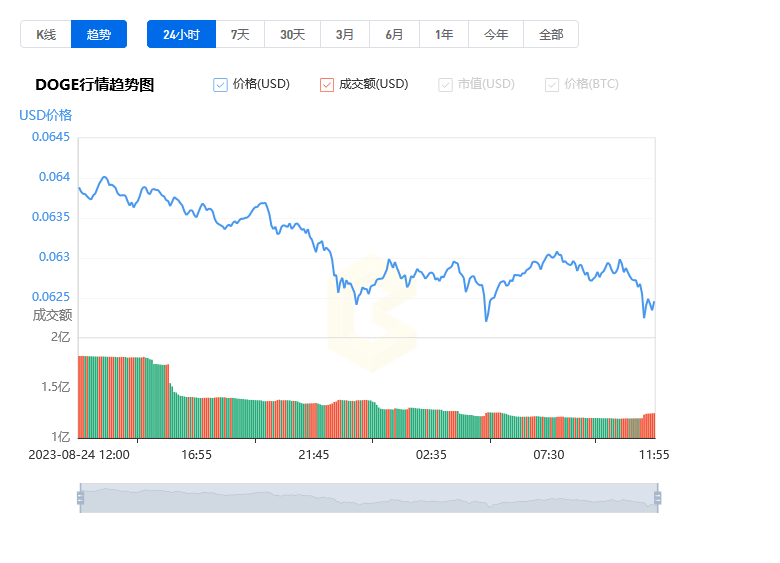
Task: Select the 趋势 trend view
Action: click(99, 34)
